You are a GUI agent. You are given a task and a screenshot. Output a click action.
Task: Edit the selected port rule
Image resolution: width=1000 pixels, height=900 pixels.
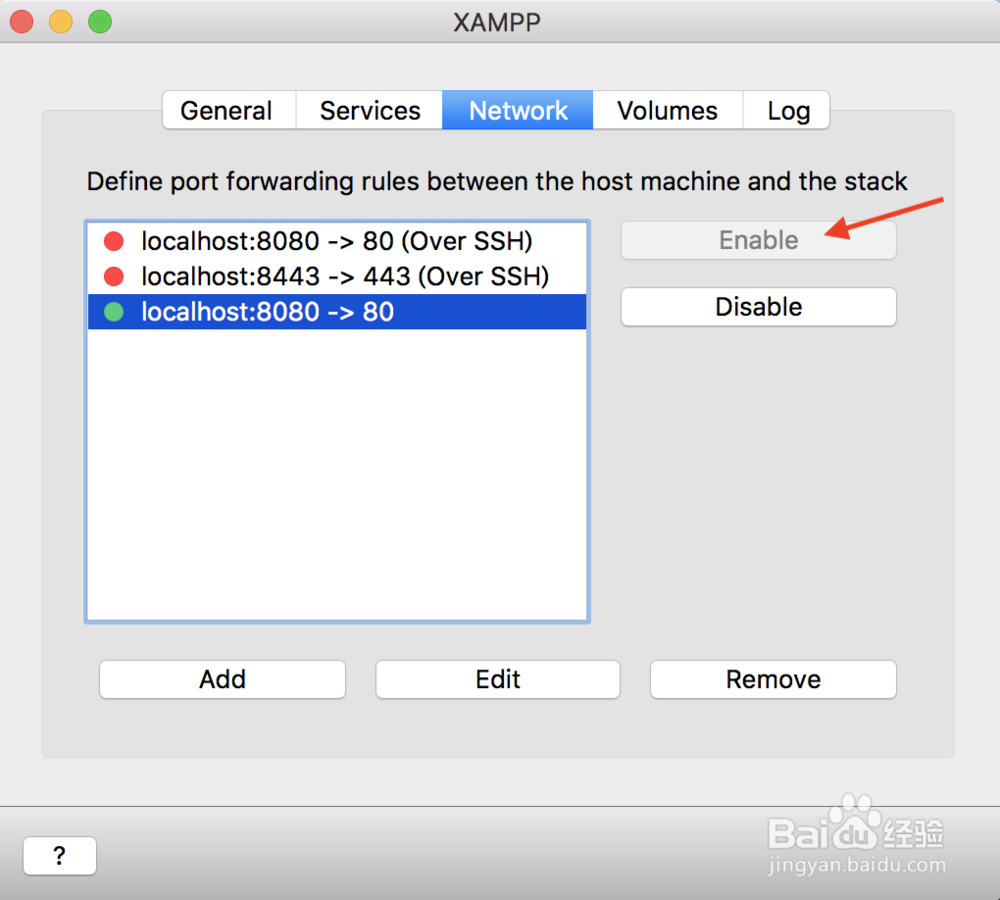click(x=497, y=679)
